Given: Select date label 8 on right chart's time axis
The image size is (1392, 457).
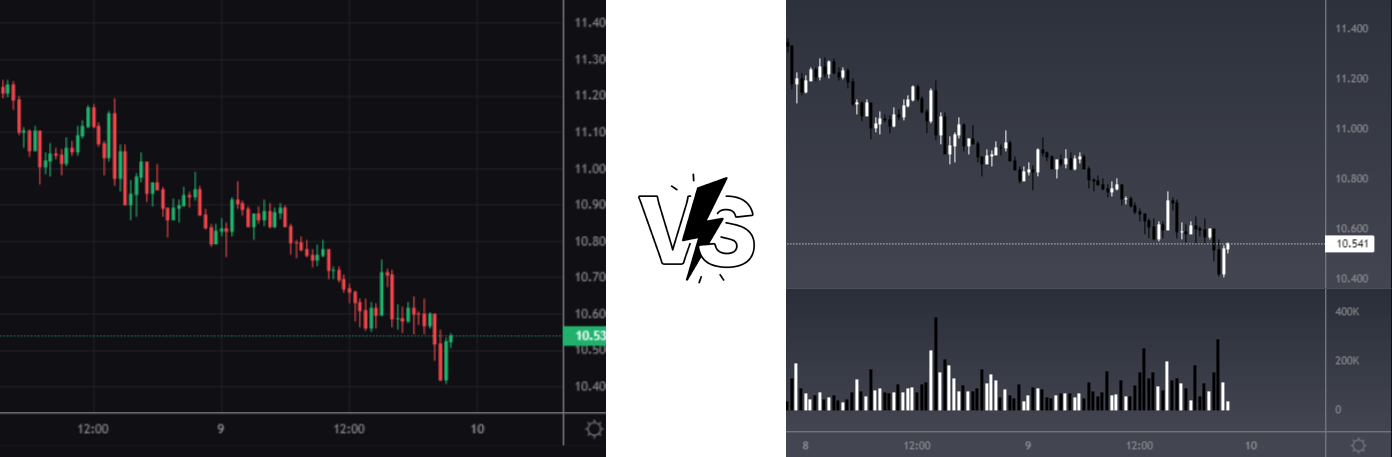Looking at the screenshot, I should pyautogui.click(x=805, y=446).
